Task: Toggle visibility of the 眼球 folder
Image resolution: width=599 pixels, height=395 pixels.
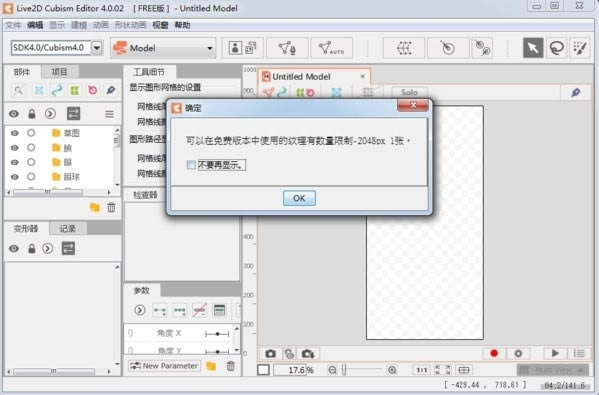Action: click(15, 177)
